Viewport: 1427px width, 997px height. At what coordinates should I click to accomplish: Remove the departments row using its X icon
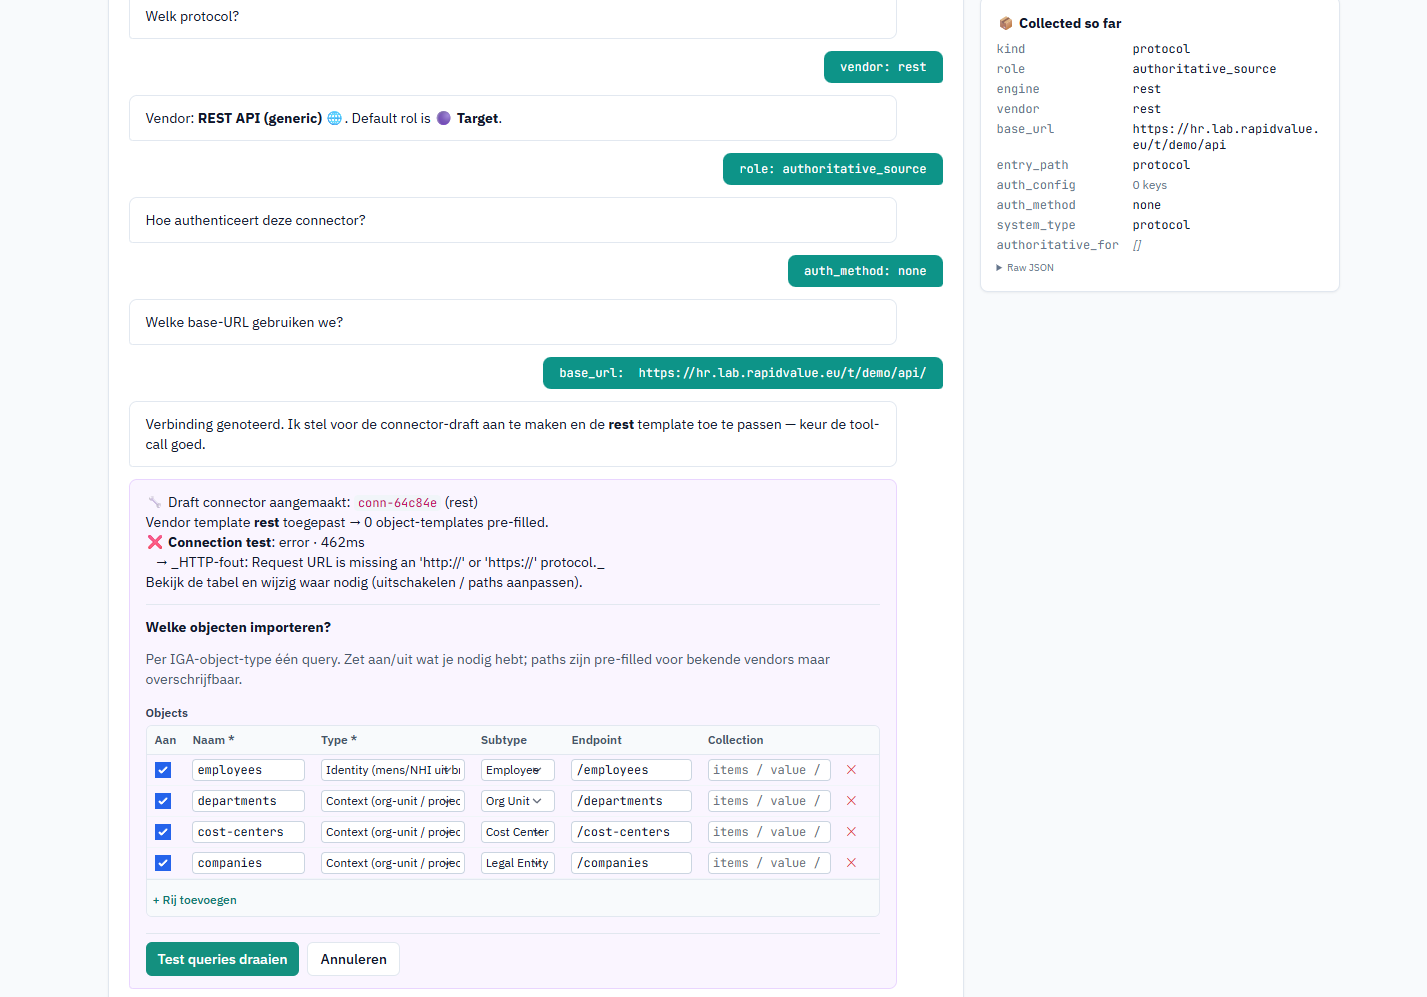coord(851,801)
